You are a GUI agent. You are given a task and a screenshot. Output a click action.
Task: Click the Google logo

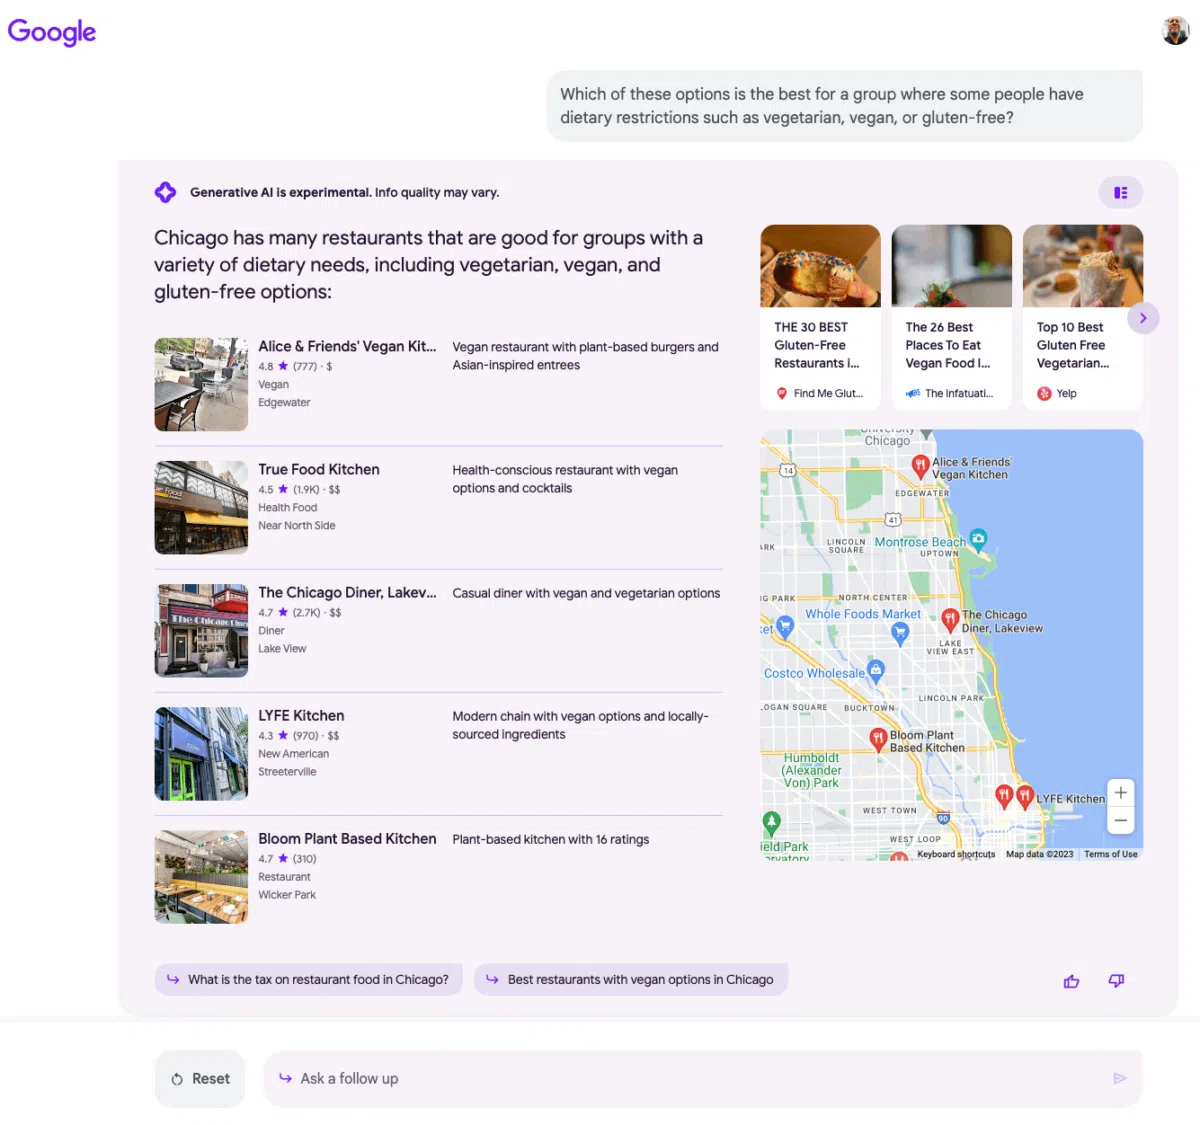click(52, 32)
